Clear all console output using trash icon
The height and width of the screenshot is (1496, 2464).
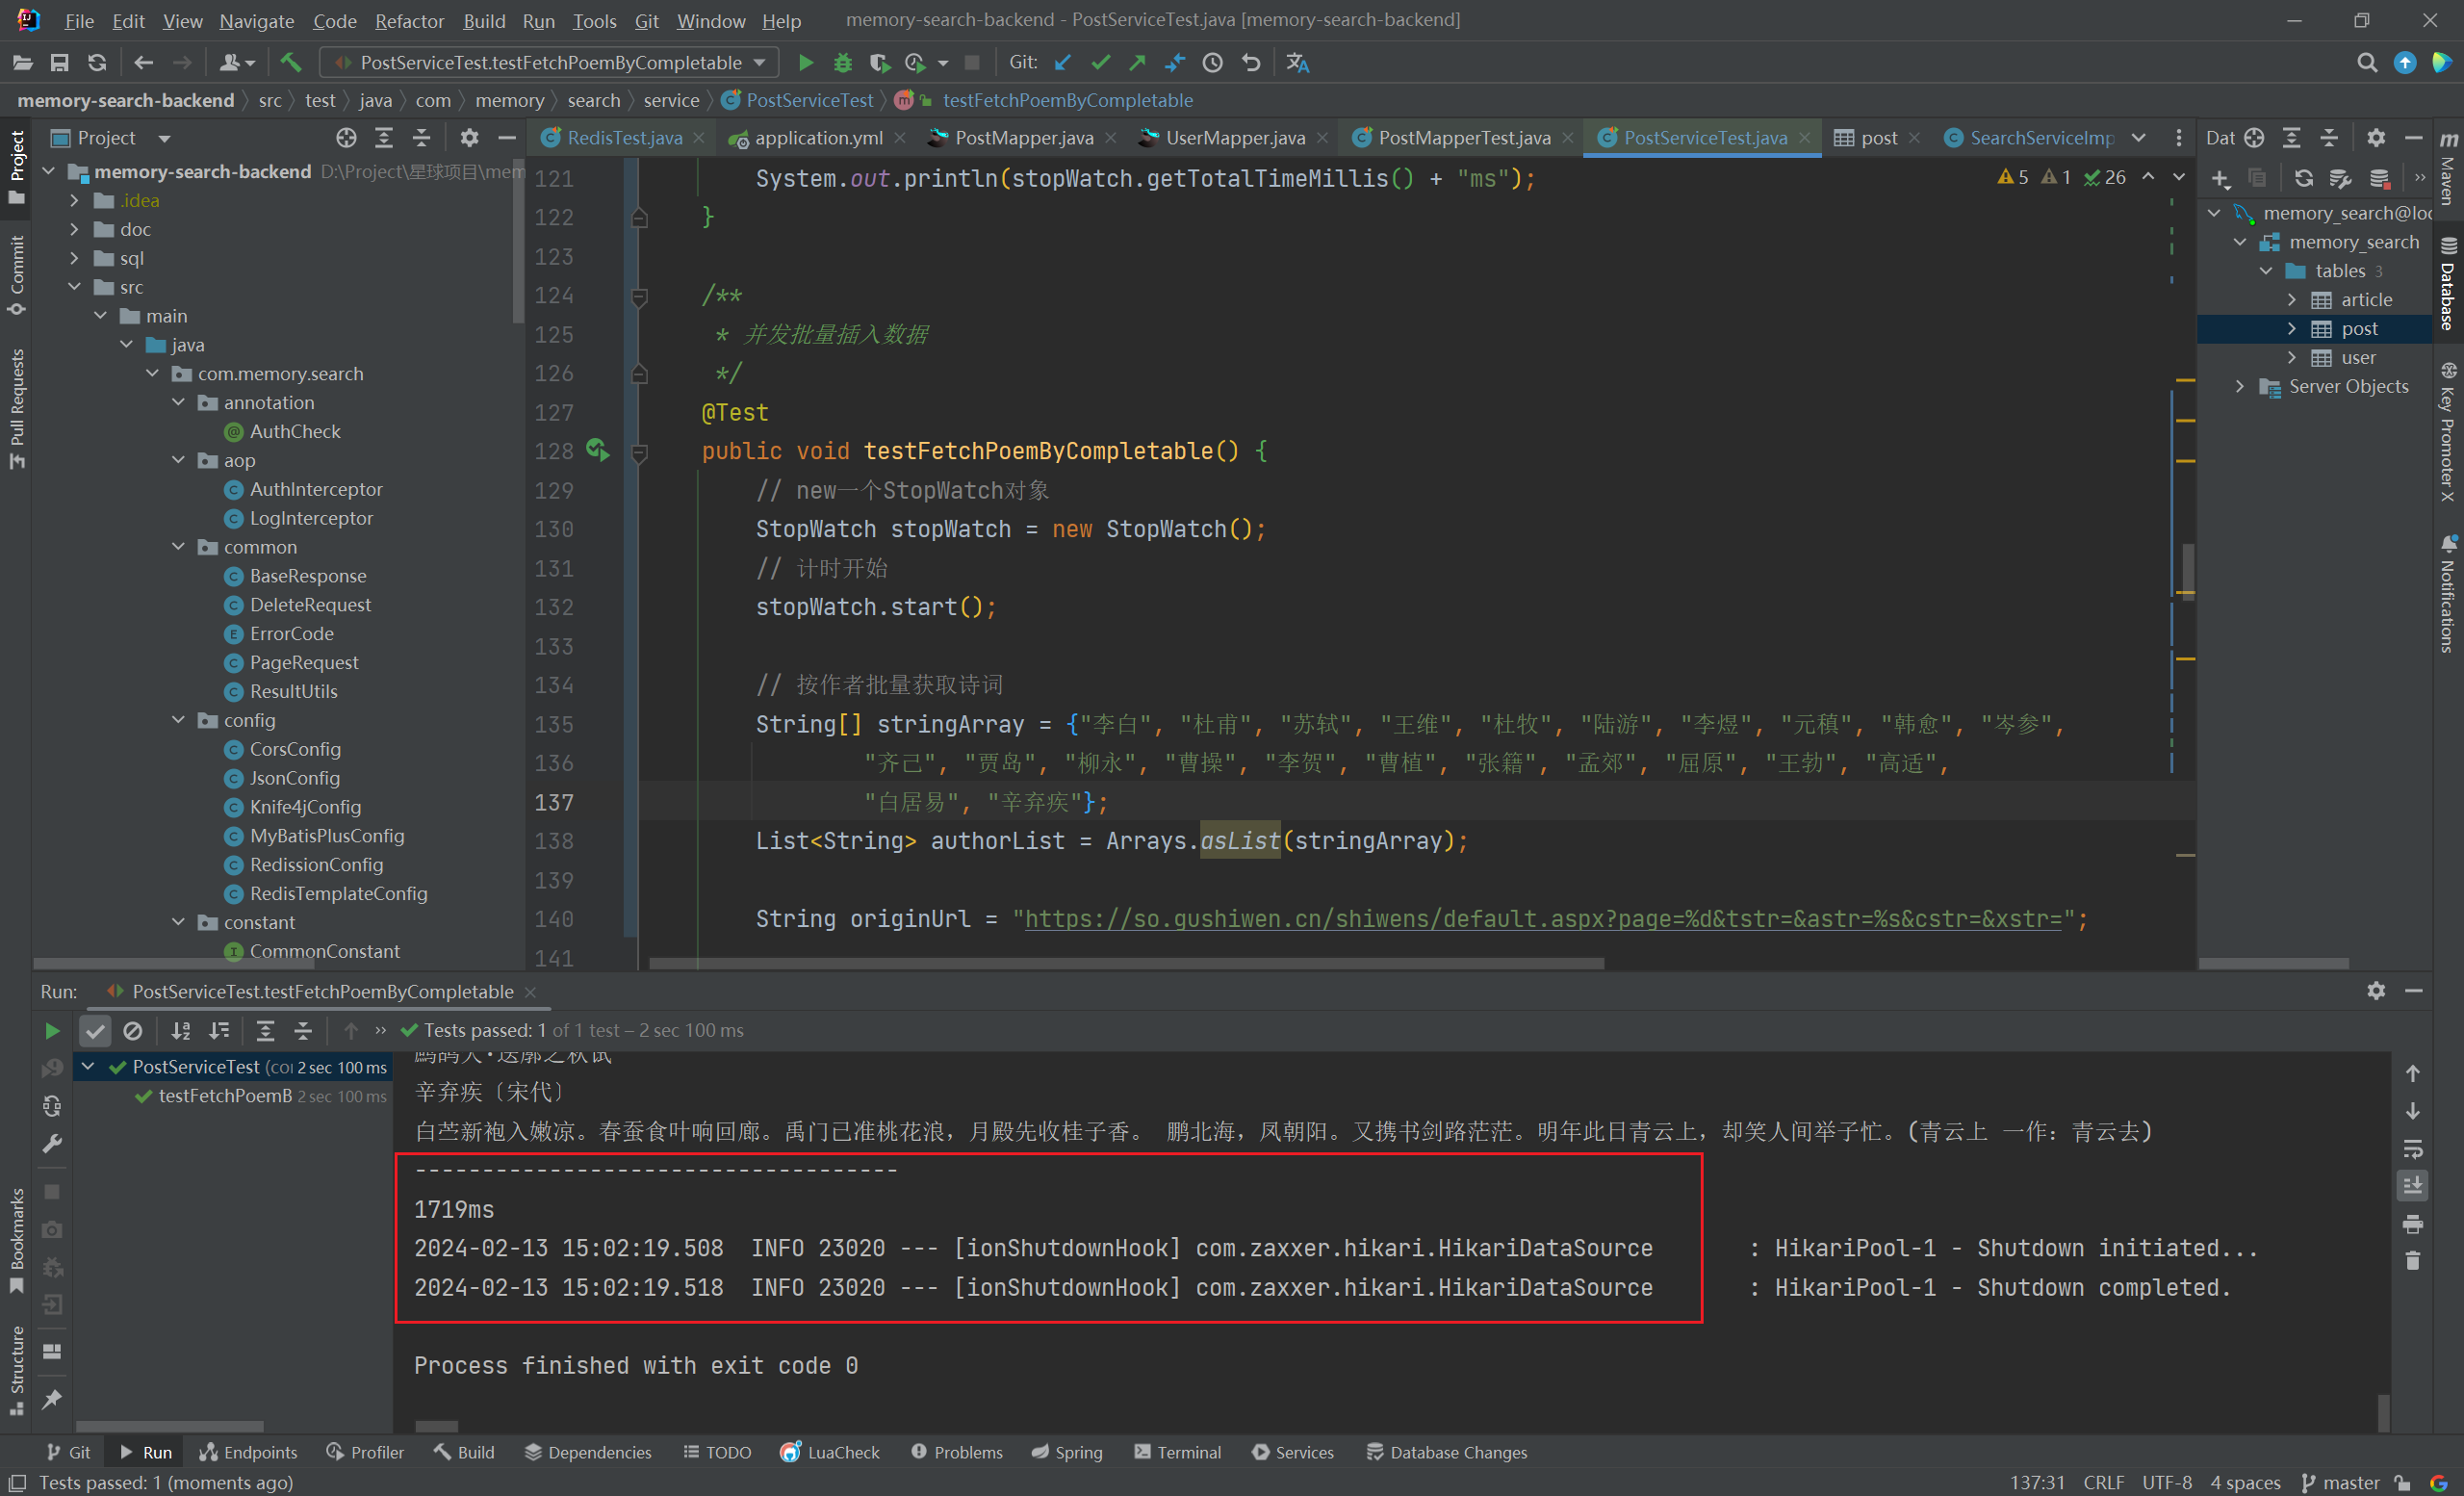click(2413, 1261)
